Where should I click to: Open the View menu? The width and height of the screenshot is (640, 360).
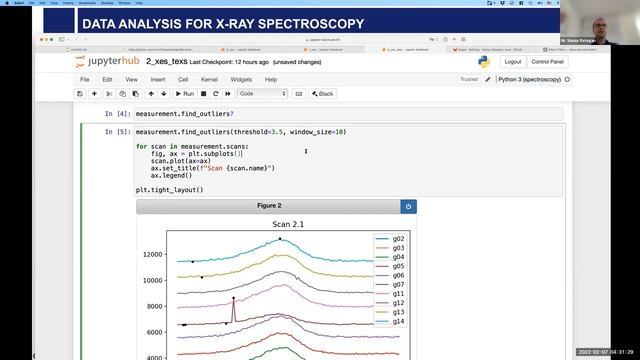(x=131, y=80)
